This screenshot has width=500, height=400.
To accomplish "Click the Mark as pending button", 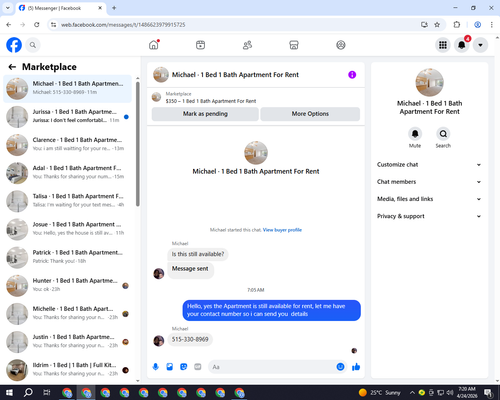I will coord(205,114).
